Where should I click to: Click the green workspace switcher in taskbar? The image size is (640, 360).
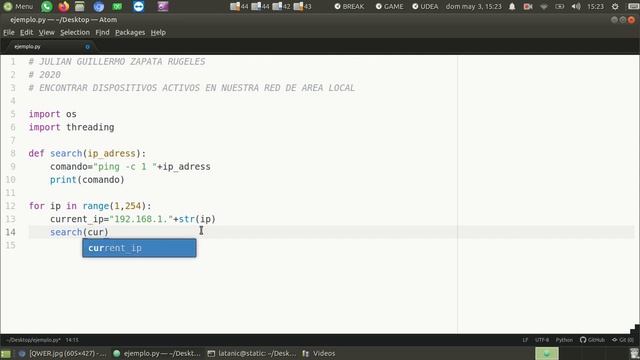coord(547,353)
